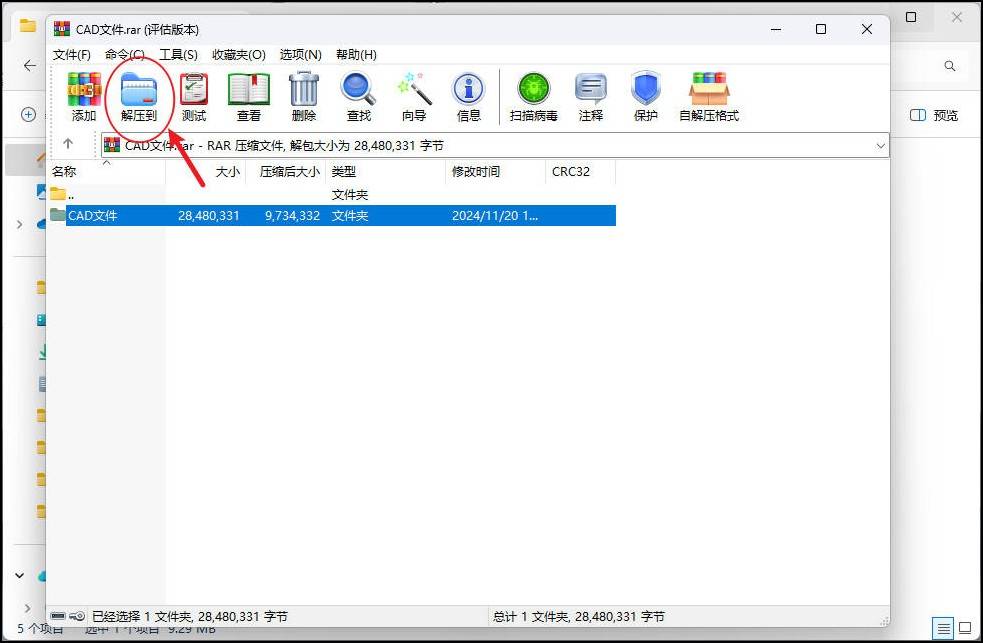The image size is (983, 643).
Task: Open the parent ".." folder entry
Action: (70, 194)
